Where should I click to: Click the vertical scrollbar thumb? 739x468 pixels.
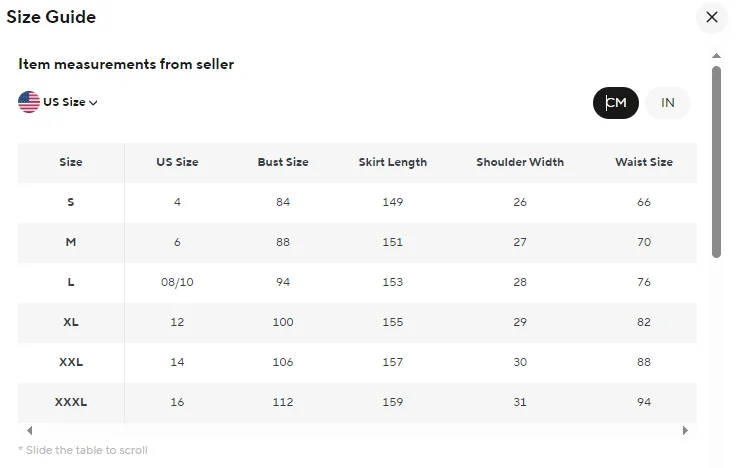point(716,162)
